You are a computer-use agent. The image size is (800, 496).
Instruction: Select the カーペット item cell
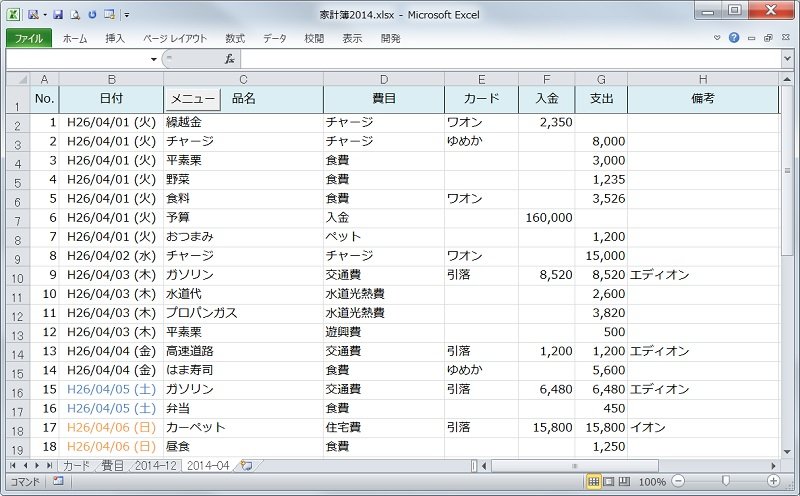coord(243,428)
